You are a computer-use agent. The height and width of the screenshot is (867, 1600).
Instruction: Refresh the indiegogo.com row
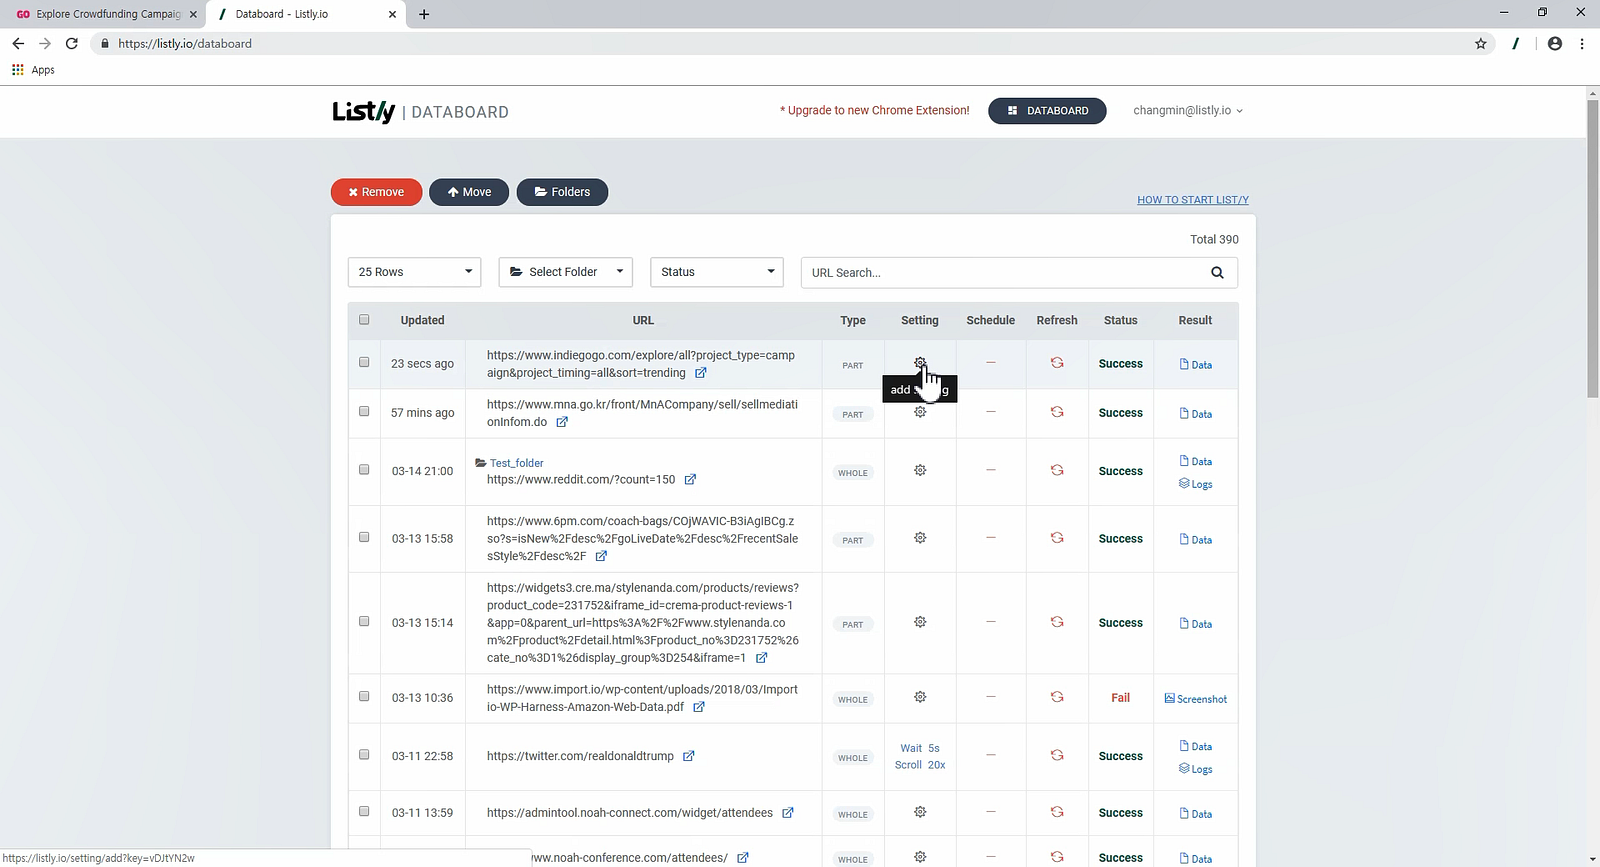click(x=1057, y=363)
